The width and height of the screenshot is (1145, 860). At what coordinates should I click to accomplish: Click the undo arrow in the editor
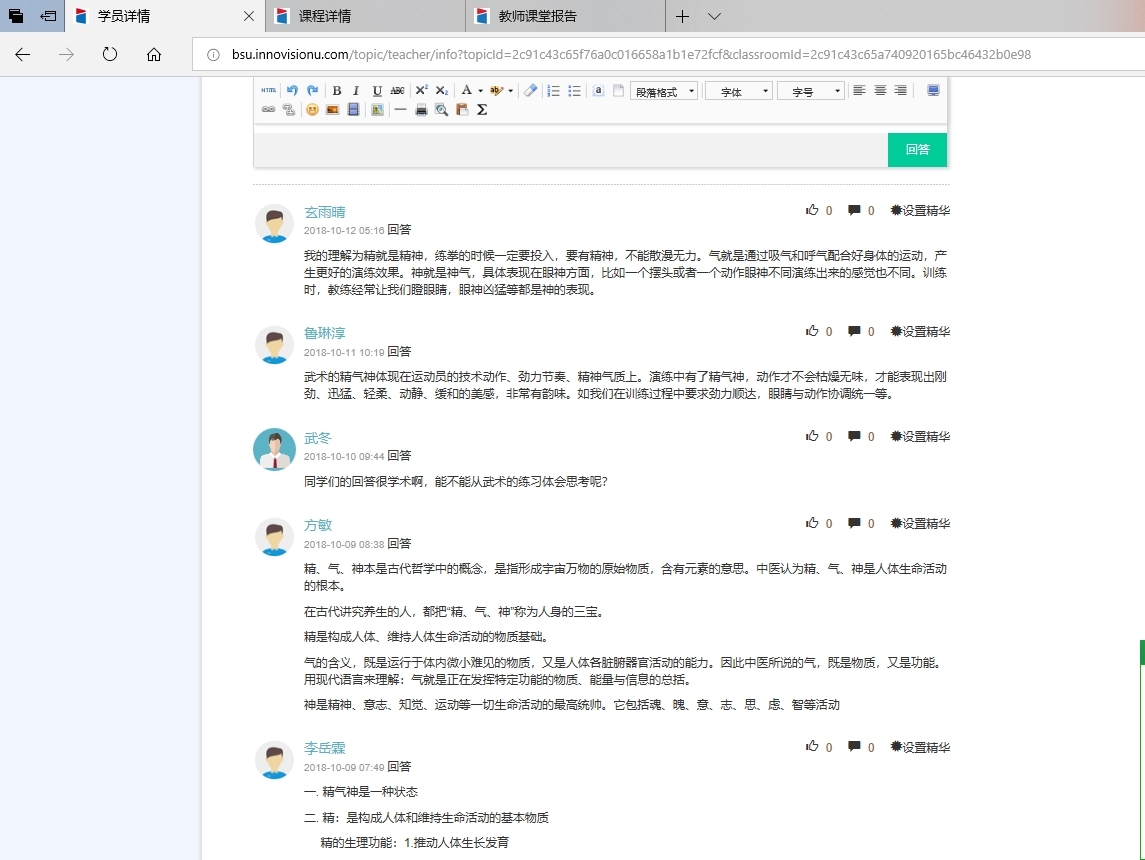point(292,90)
